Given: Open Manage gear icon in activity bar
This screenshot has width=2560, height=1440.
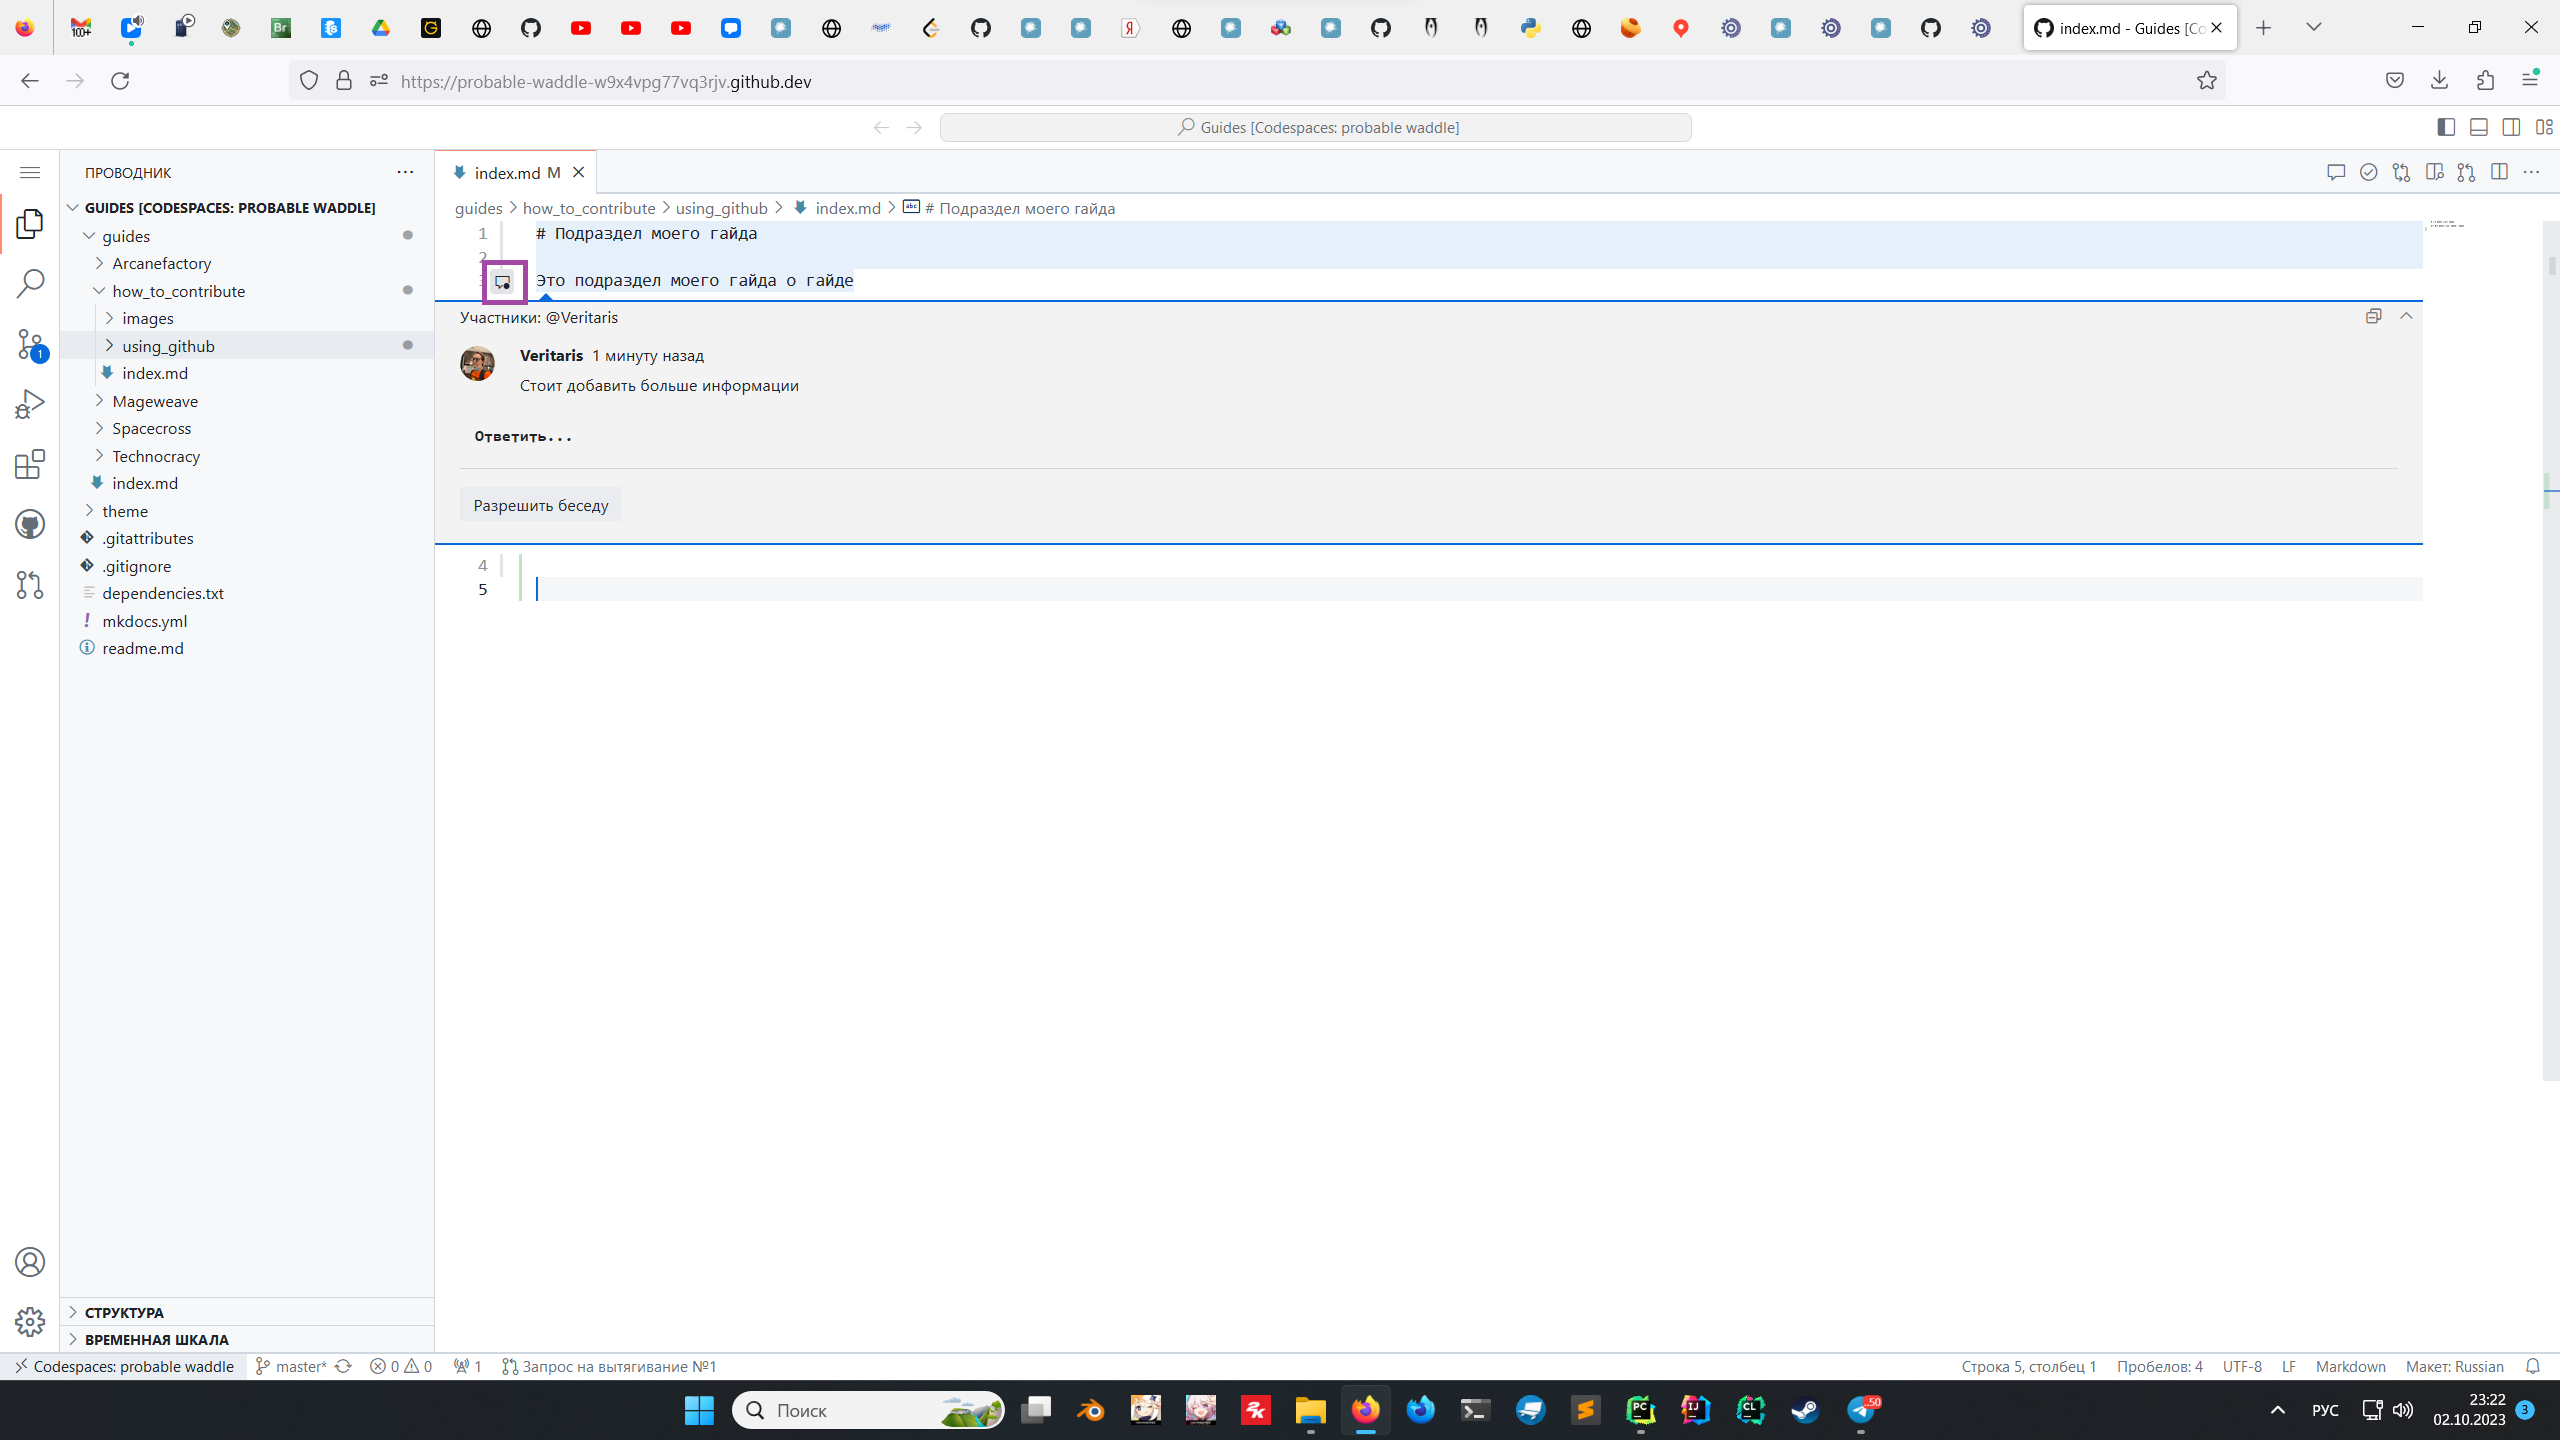Looking at the screenshot, I should pyautogui.click(x=30, y=1322).
